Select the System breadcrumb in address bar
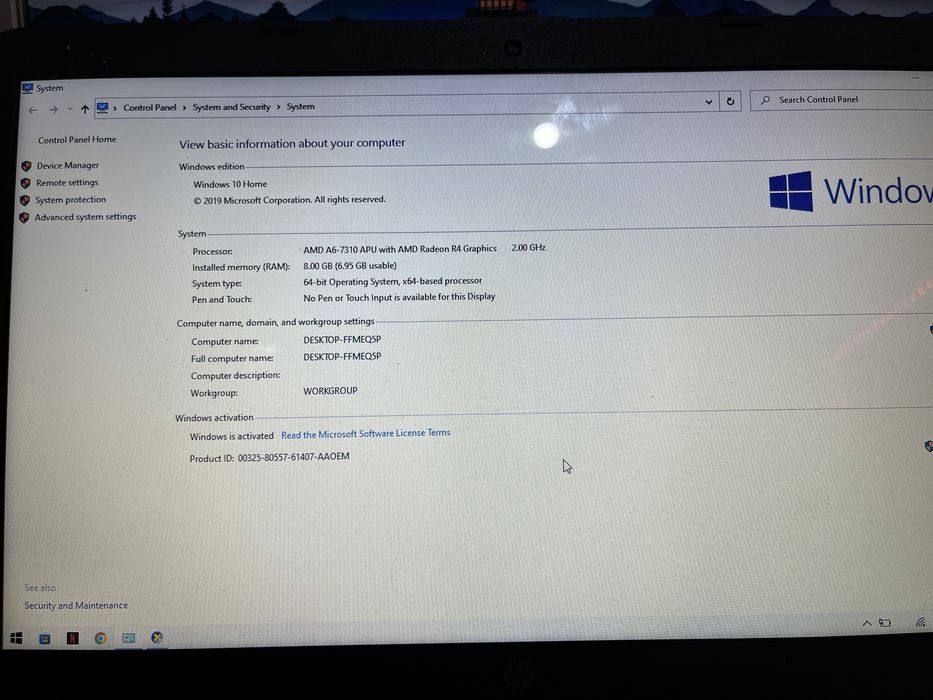Screen dimensions: 933x700 300,107
